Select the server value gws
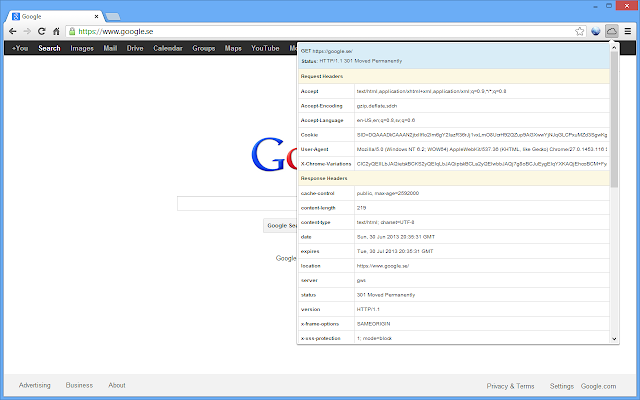Viewport: 640px width, 400px height. tap(361, 281)
